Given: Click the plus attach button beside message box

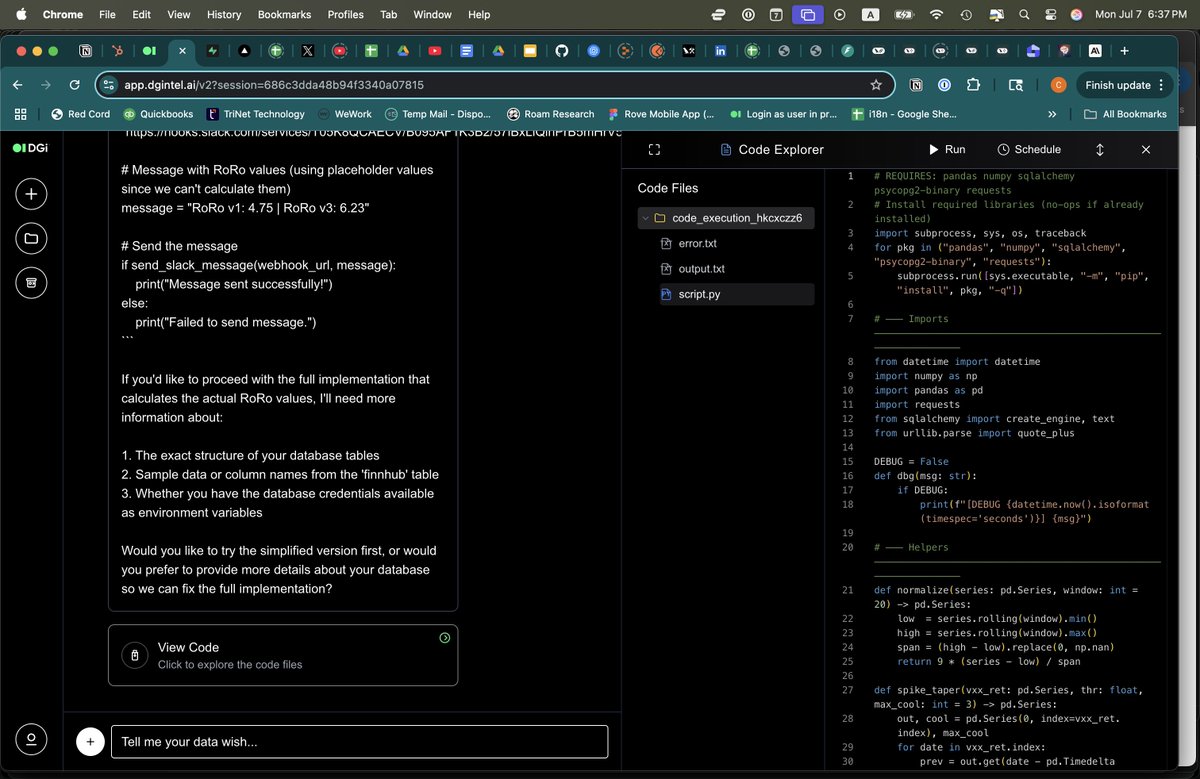Looking at the screenshot, I should pyautogui.click(x=90, y=742).
